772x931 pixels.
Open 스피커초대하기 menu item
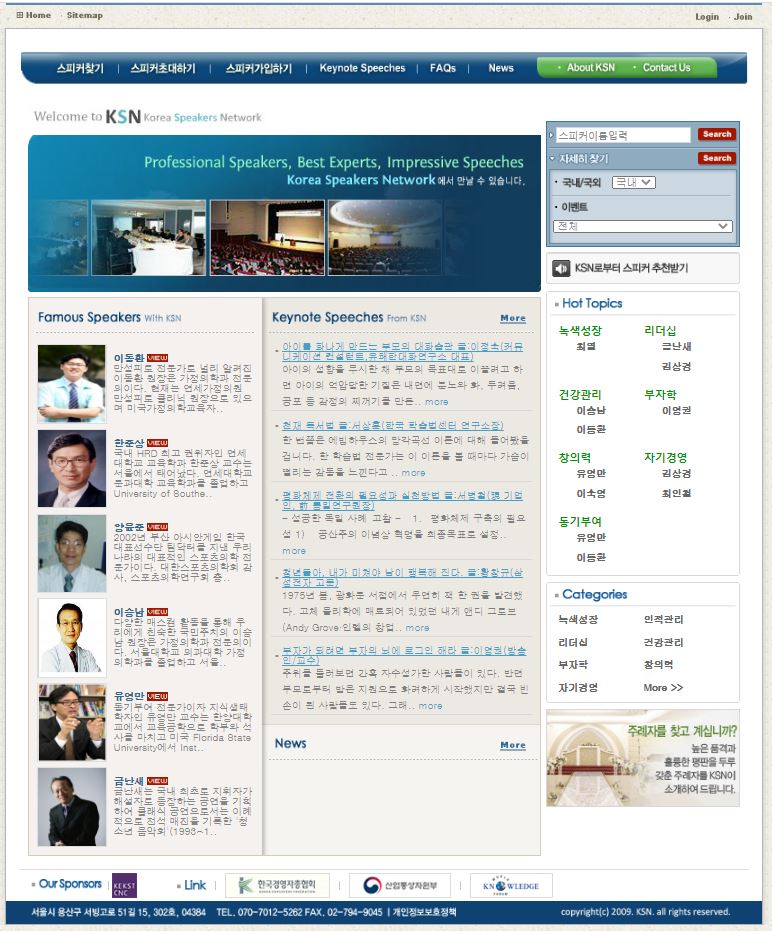tap(163, 68)
